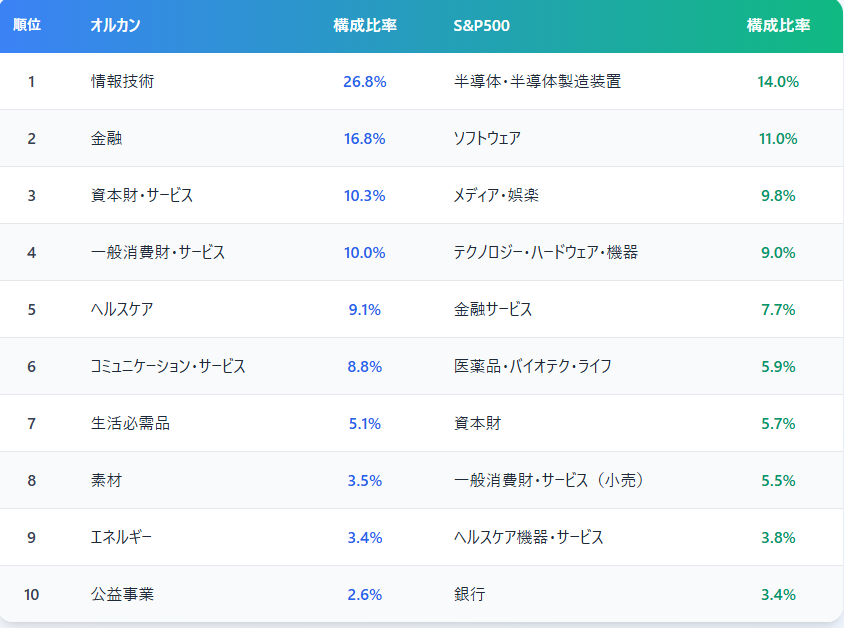Click the 一般消費財・サービス（小売） cell
The image size is (844, 628).
click(x=549, y=481)
